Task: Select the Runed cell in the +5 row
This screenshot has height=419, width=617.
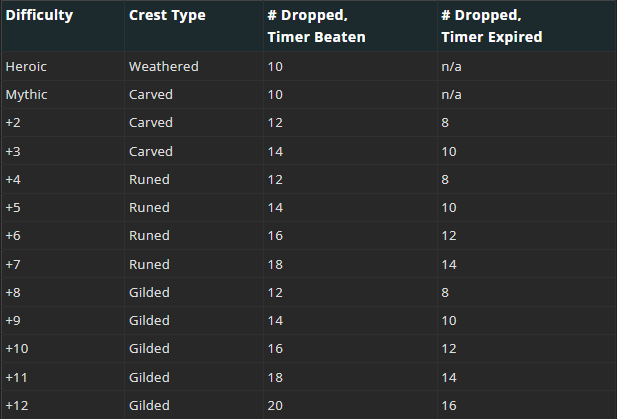Action: tap(150, 208)
